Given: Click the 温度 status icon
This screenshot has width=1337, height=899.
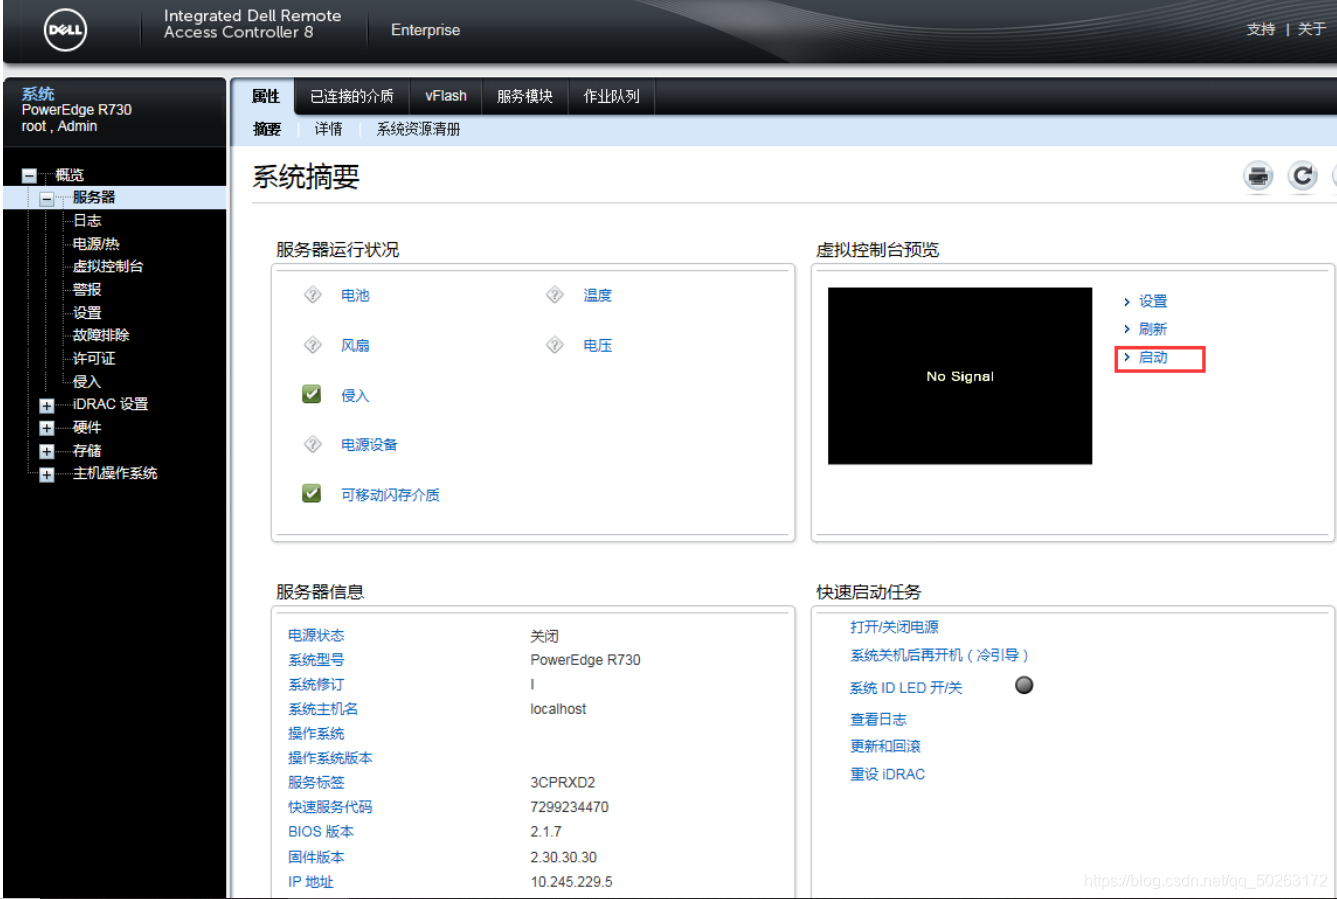Looking at the screenshot, I should point(555,295).
